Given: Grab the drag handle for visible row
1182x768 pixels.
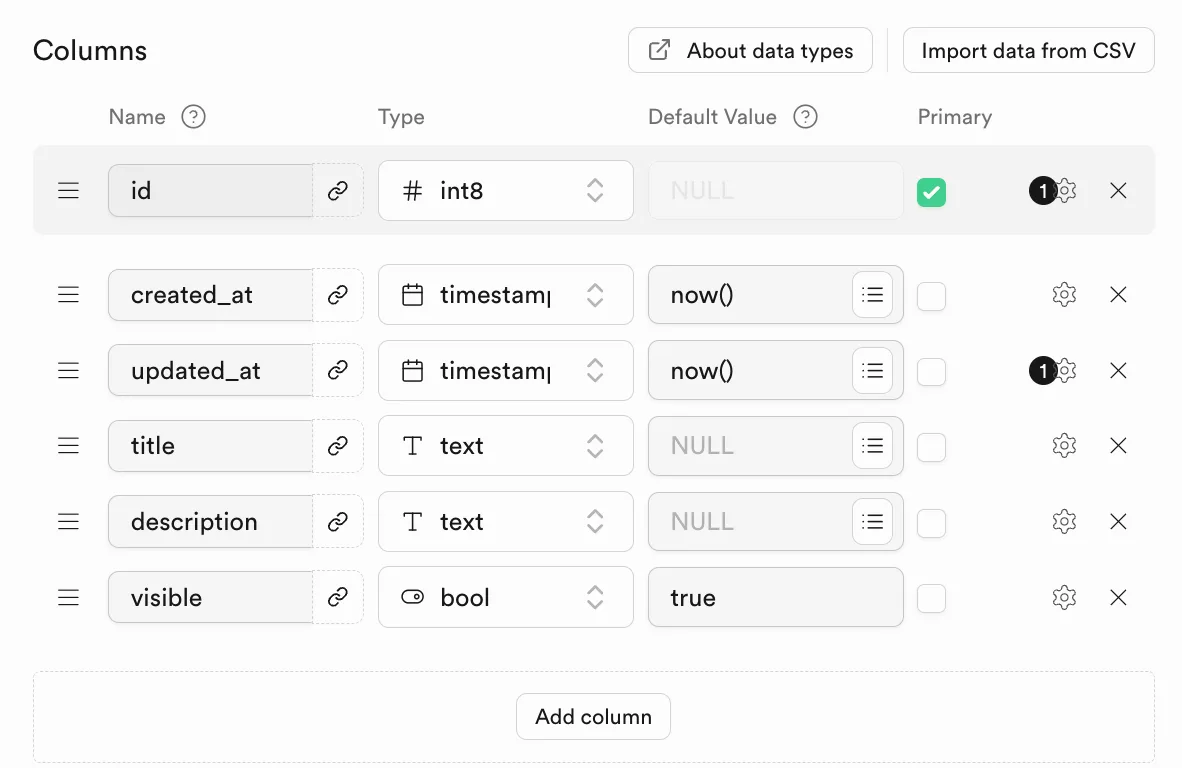Looking at the screenshot, I should tap(69, 598).
